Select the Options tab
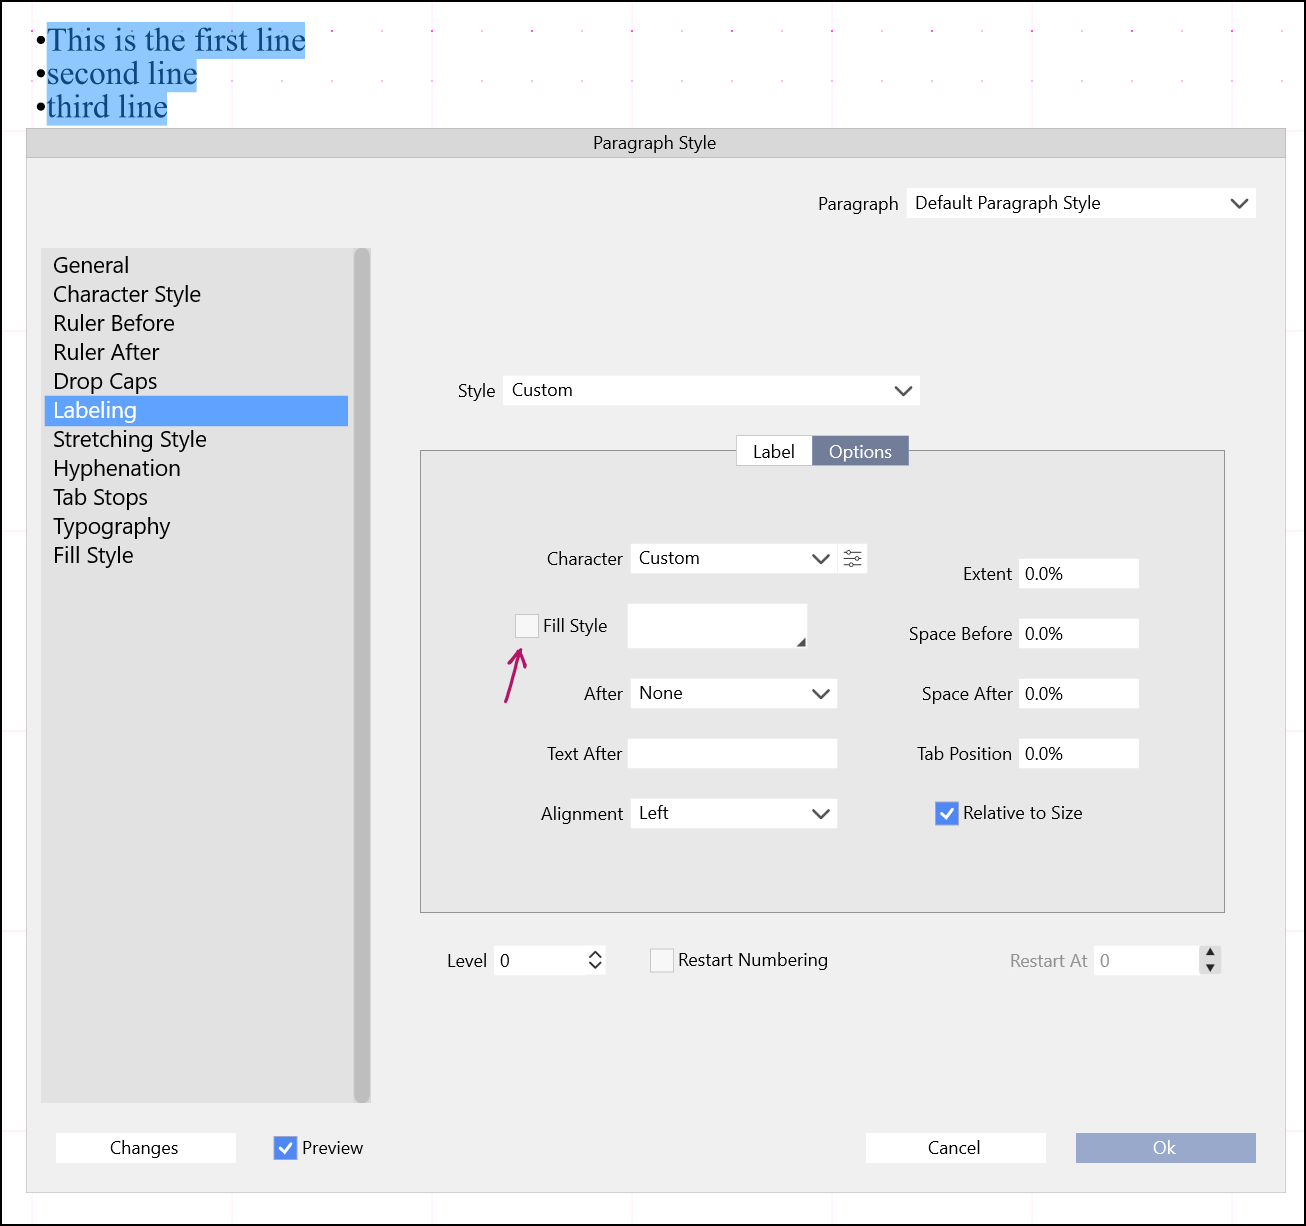This screenshot has height=1226, width=1306. tap(860, 451)
